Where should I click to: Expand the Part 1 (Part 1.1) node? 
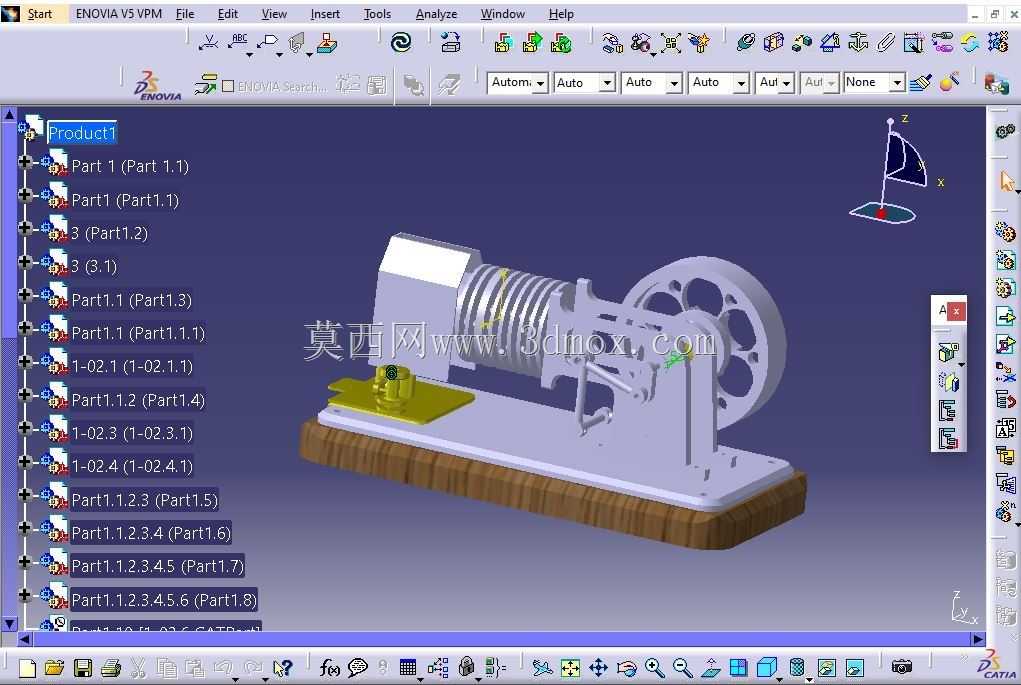[x=25, y=161]
